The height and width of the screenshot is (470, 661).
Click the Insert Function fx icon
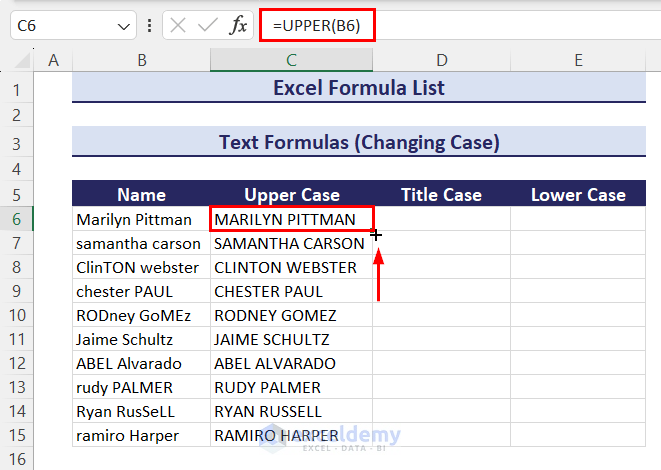pos(238,25)
